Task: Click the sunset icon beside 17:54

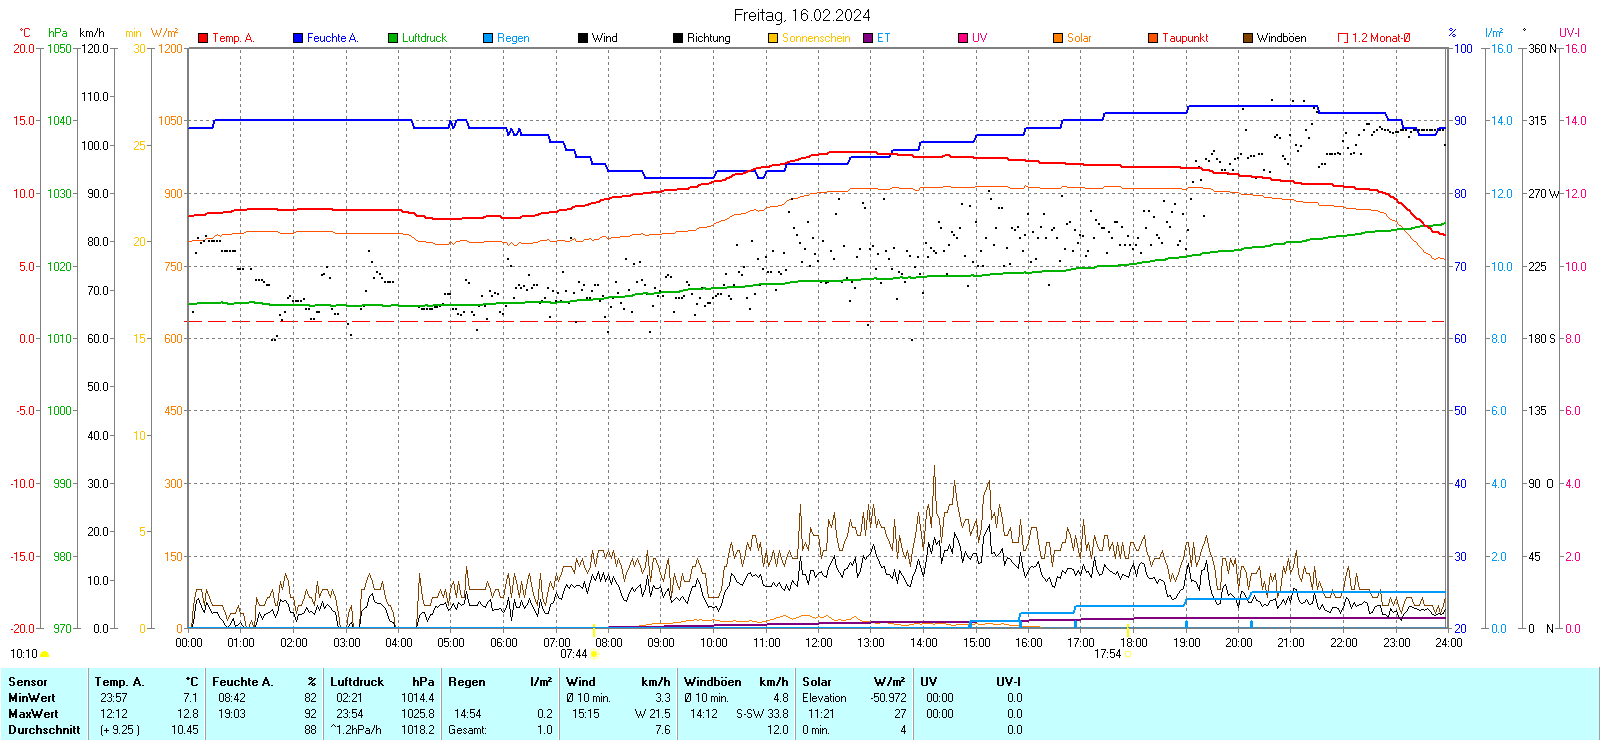Action: pyautogui.click(x=1129, y=654)
